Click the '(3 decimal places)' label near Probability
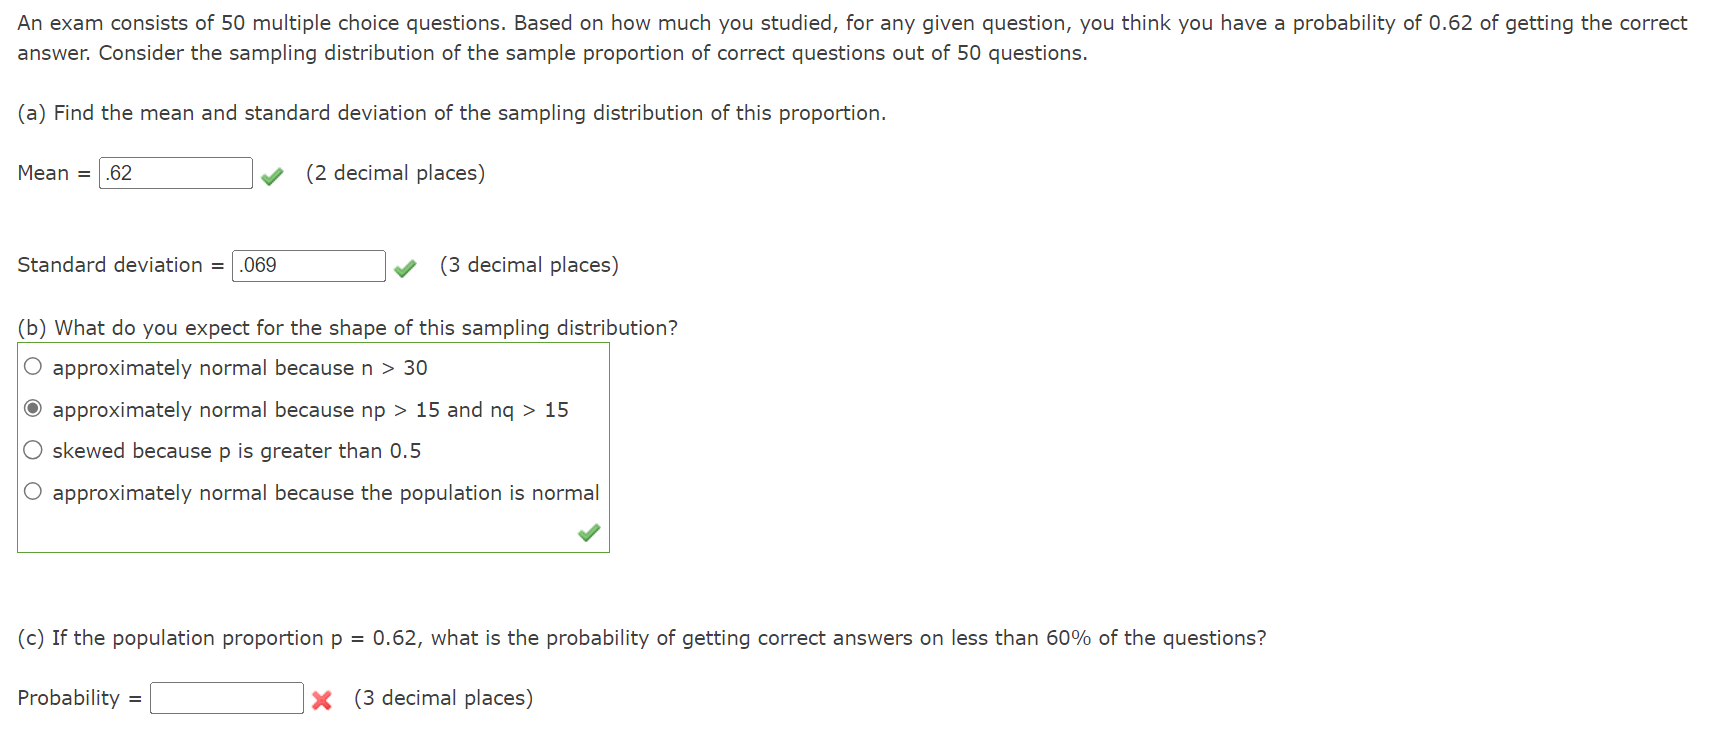Viewport: 1736px width, 741px height. coord(443,697)
